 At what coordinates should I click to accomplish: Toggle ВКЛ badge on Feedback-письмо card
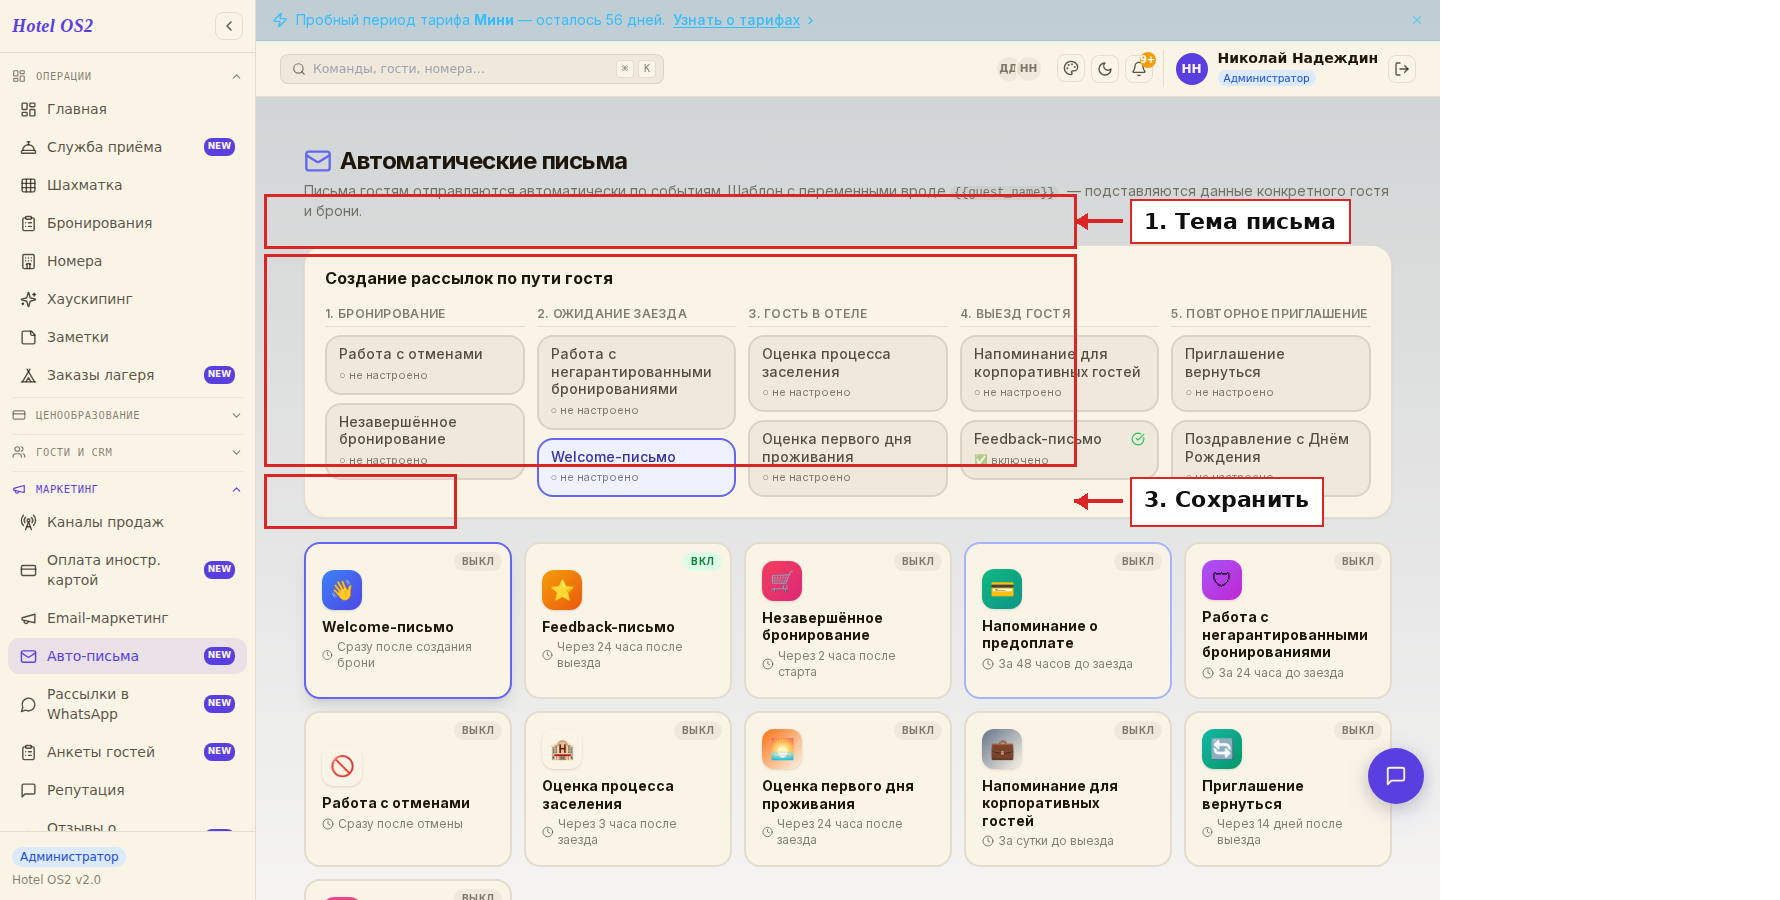(702, 561)
